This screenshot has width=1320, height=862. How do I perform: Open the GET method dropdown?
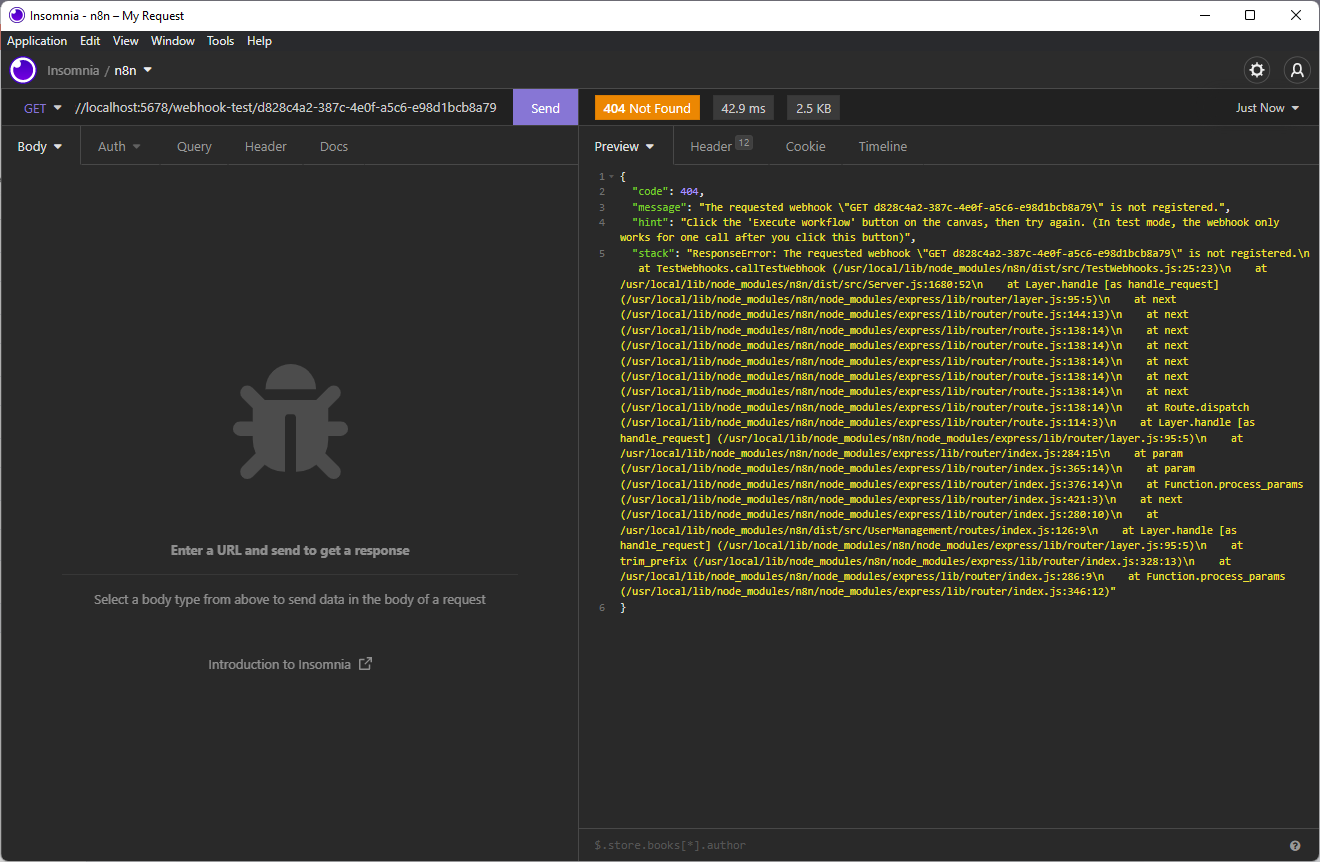[x=43, y=108]
